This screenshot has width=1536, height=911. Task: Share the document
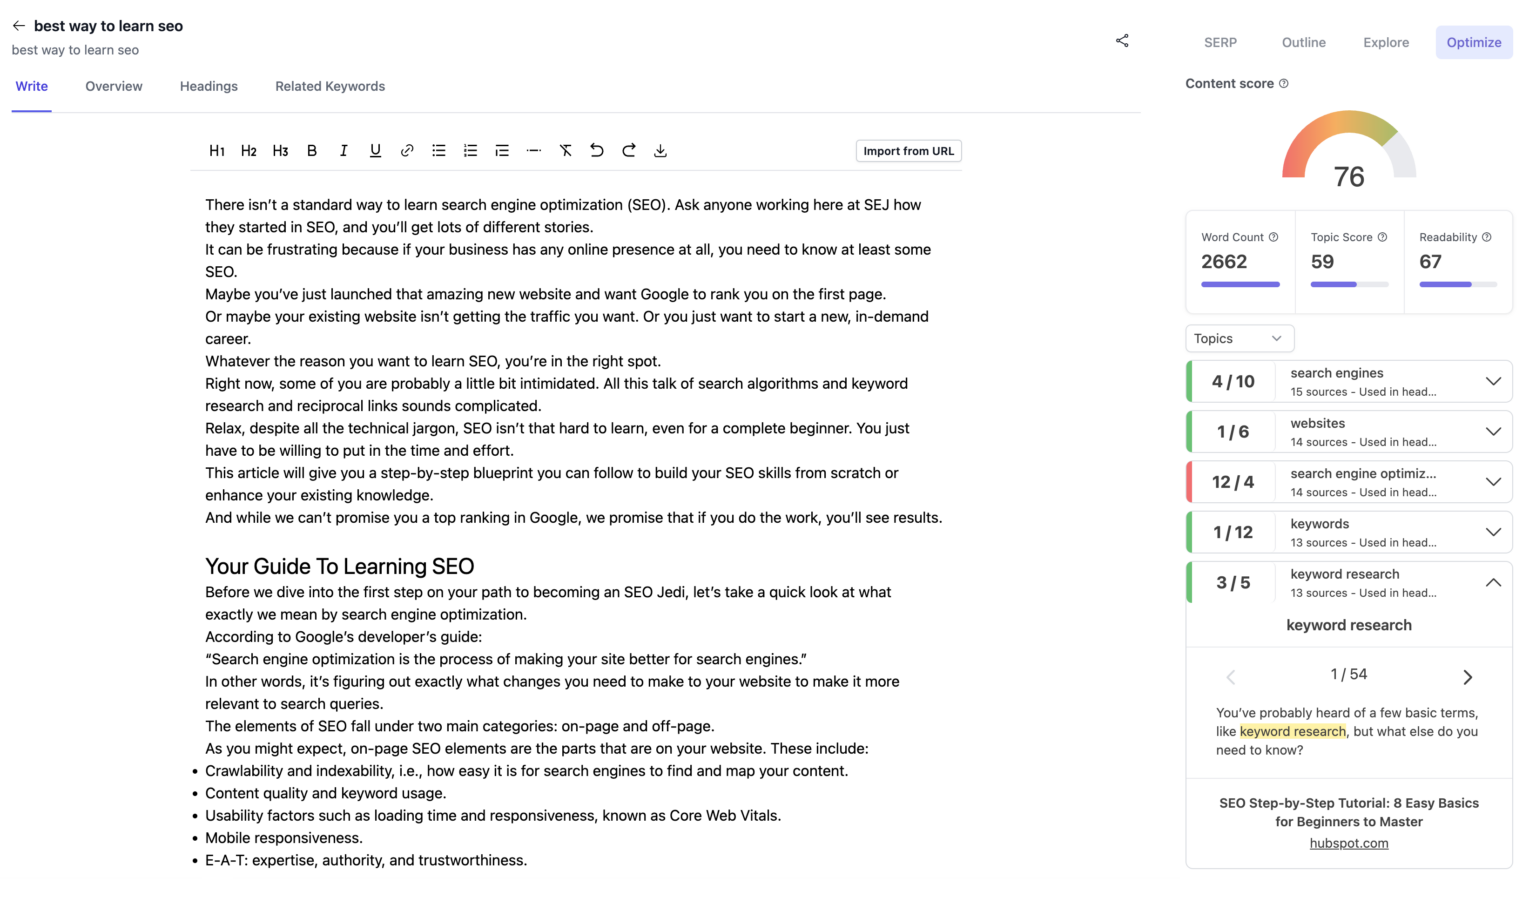point(1122,40)
